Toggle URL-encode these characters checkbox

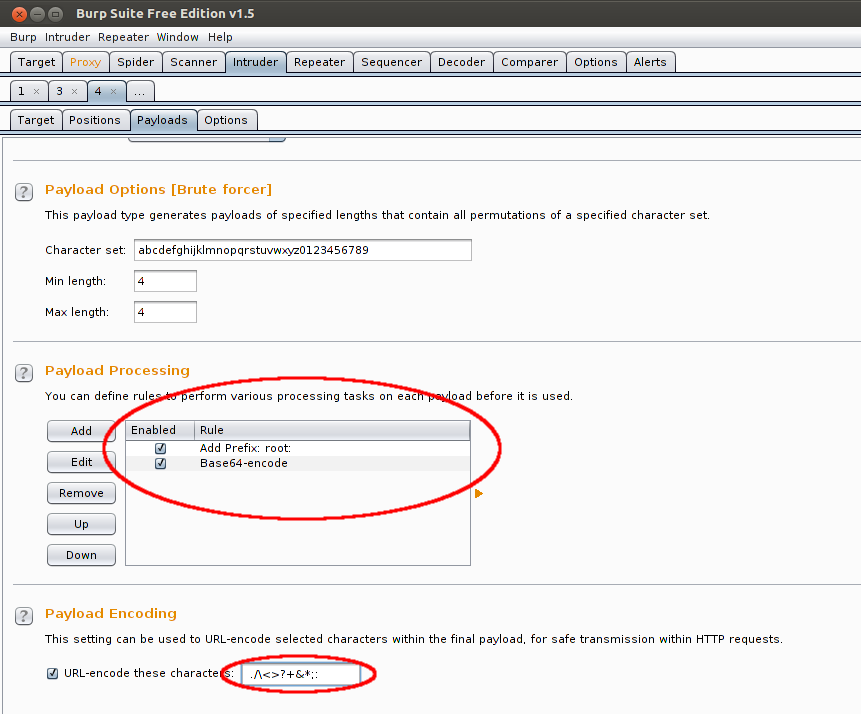click(x=53, y=673)
